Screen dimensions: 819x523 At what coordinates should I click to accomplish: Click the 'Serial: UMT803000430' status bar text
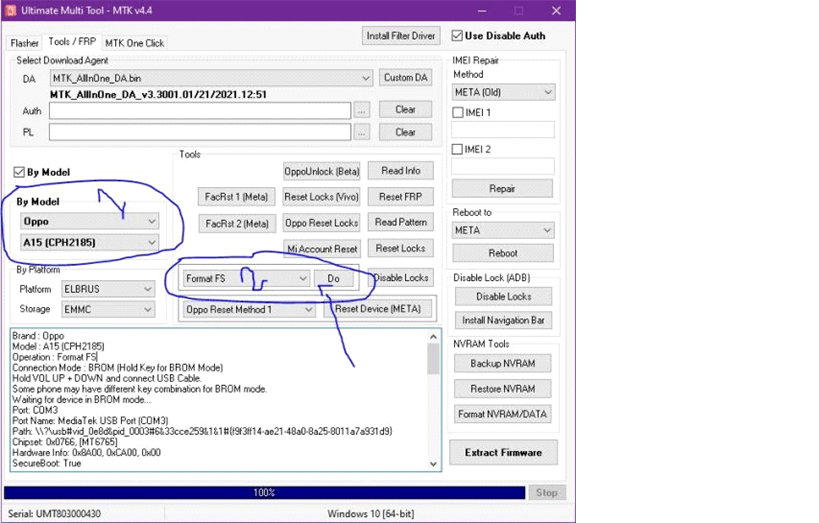54,514
